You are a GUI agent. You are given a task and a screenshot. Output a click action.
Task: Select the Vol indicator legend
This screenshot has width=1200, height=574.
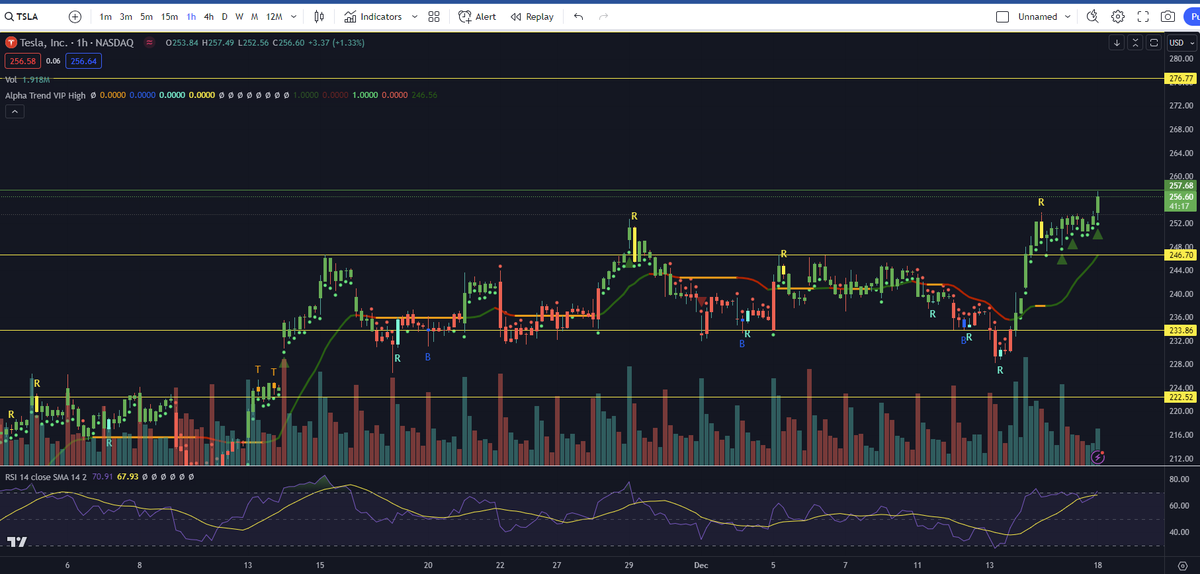(x=11, y=79)
